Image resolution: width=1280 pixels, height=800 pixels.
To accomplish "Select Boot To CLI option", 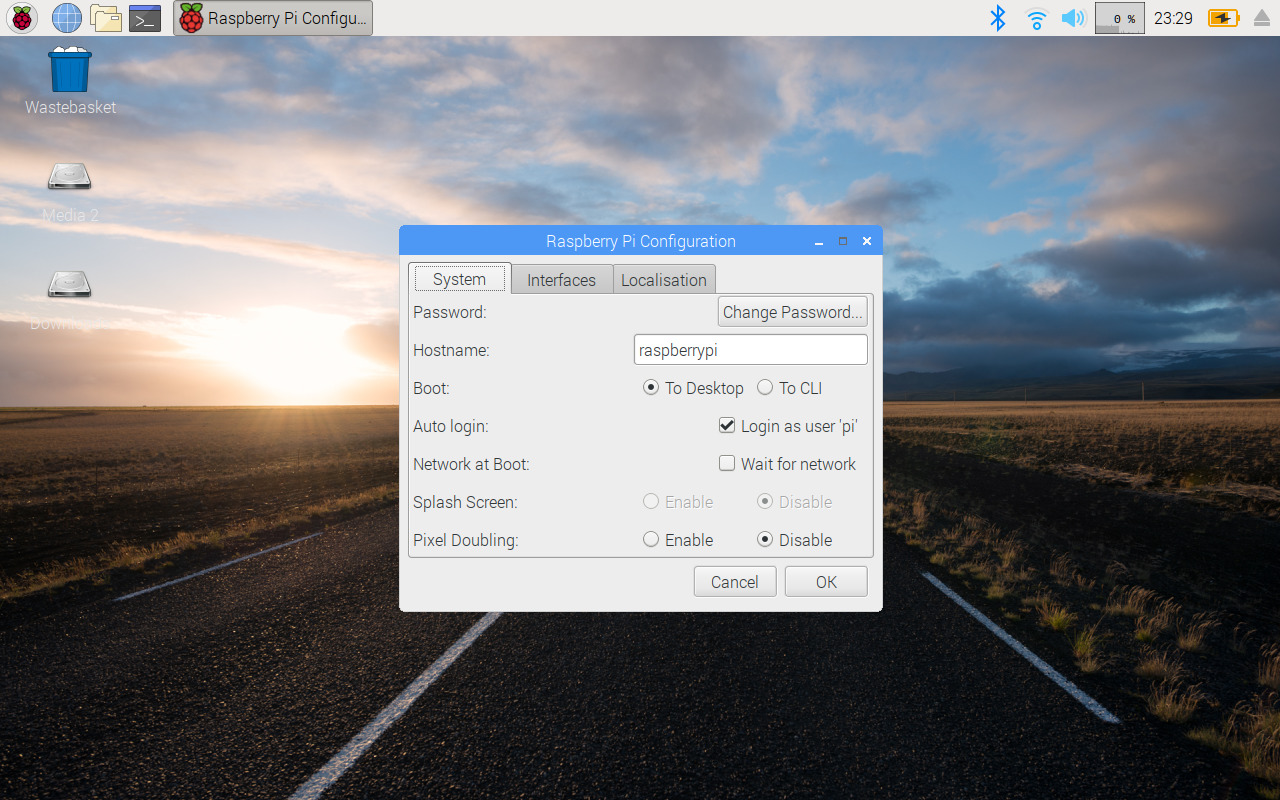I will tap(765, 387).
